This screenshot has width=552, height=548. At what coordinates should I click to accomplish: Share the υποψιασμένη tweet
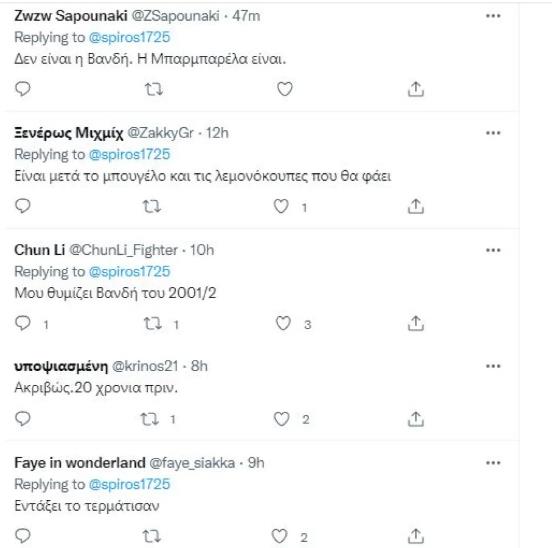click(x=416, y=419)
